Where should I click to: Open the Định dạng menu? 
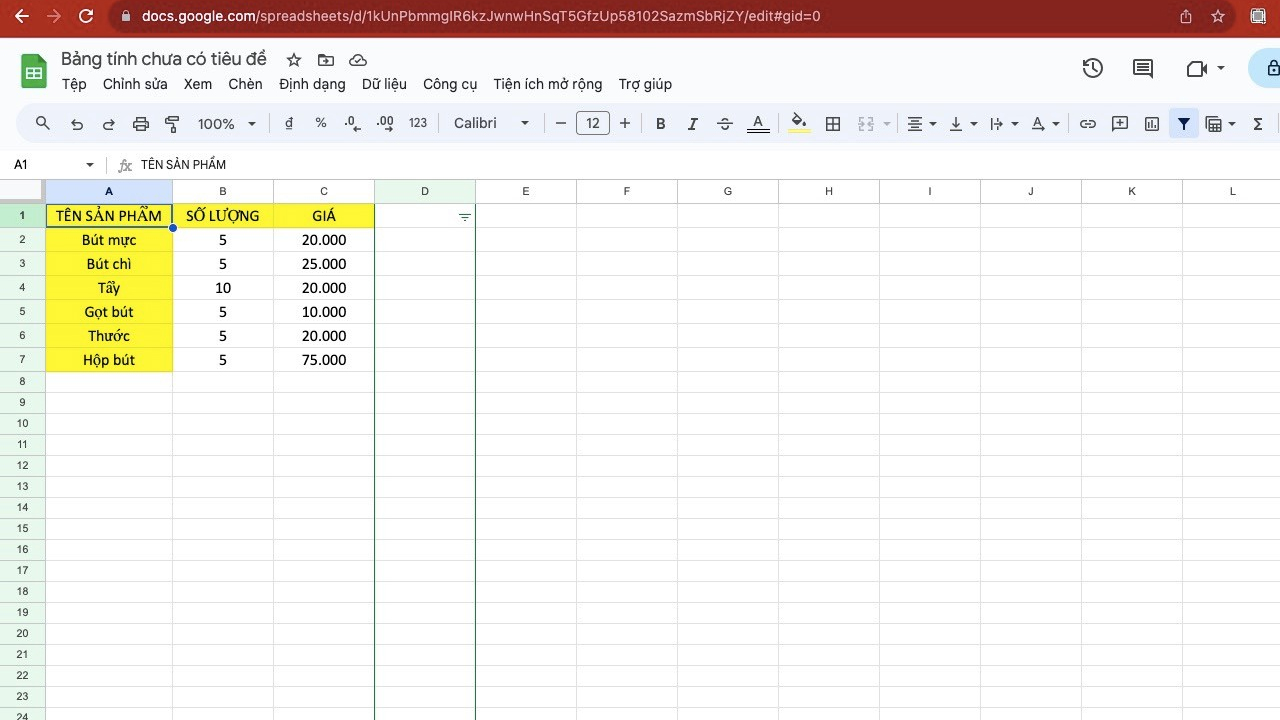coord(312,84)
